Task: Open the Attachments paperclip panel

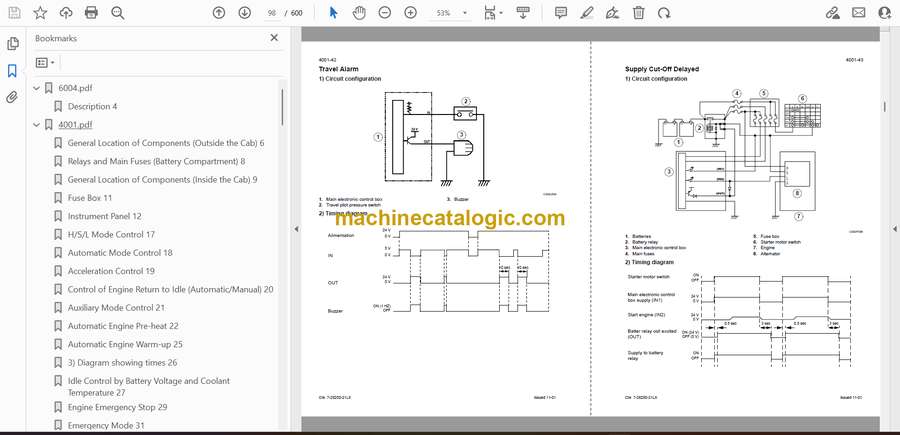Action: pyautogui.click(x=12, y=97)
